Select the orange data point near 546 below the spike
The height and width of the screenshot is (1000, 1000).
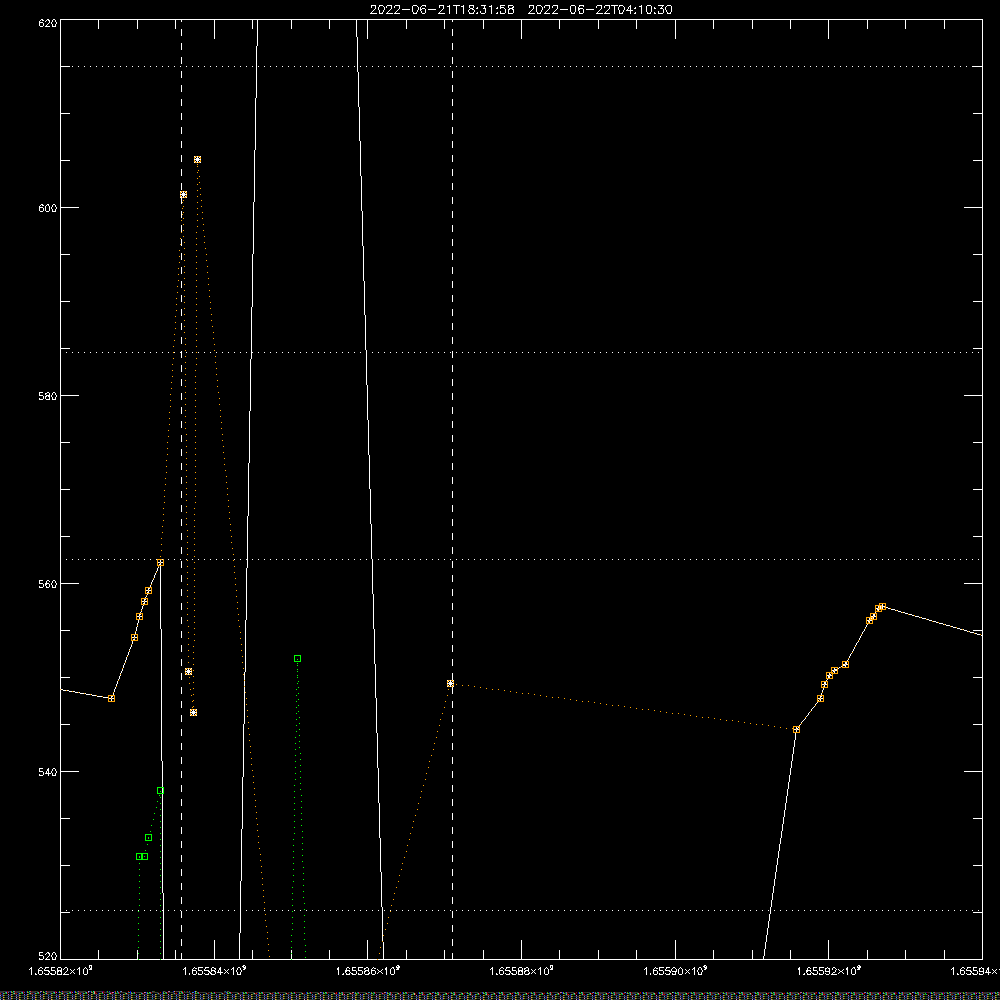194,712
